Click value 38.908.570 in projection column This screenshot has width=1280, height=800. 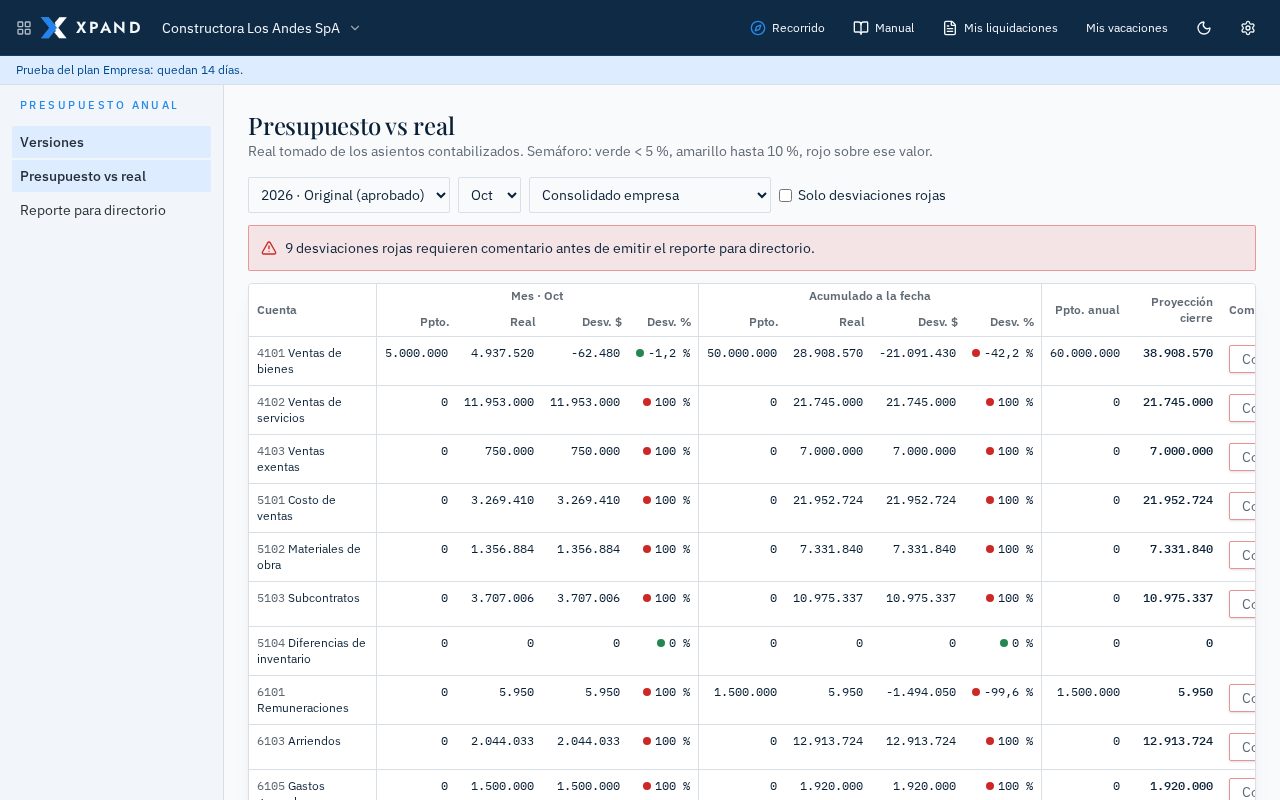coord(1178,353)
